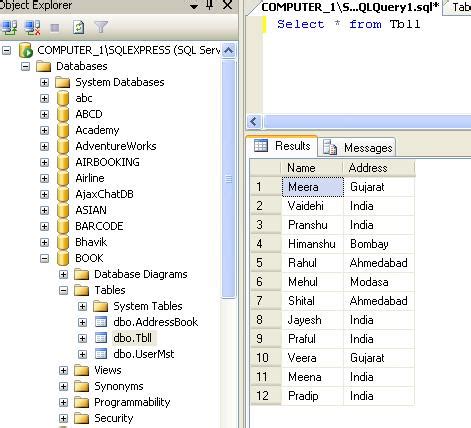471x428 pixels.
Task: Select the Bhavik database
Action: (x=91, y=242)
